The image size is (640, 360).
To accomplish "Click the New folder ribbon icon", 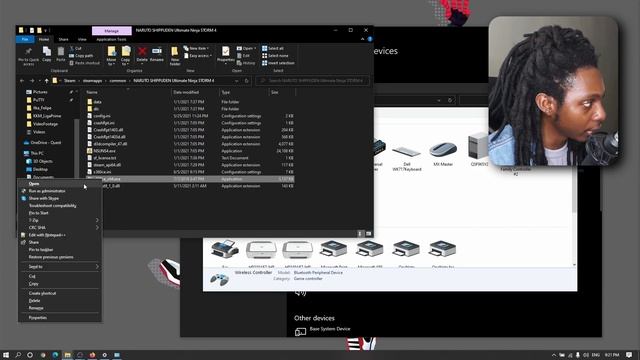I will [x=175, y=51].
